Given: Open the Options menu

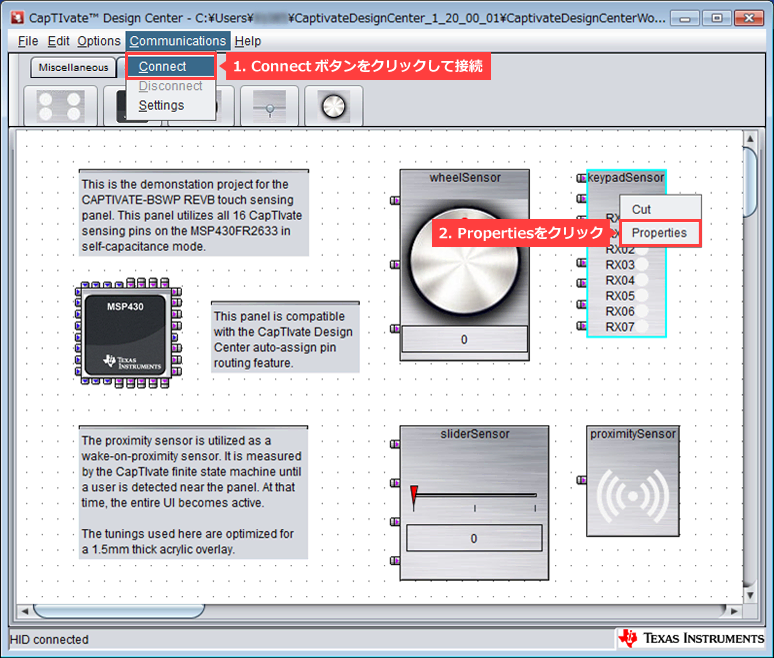Looking at the screenshot, I should click(x=99, y=41).
